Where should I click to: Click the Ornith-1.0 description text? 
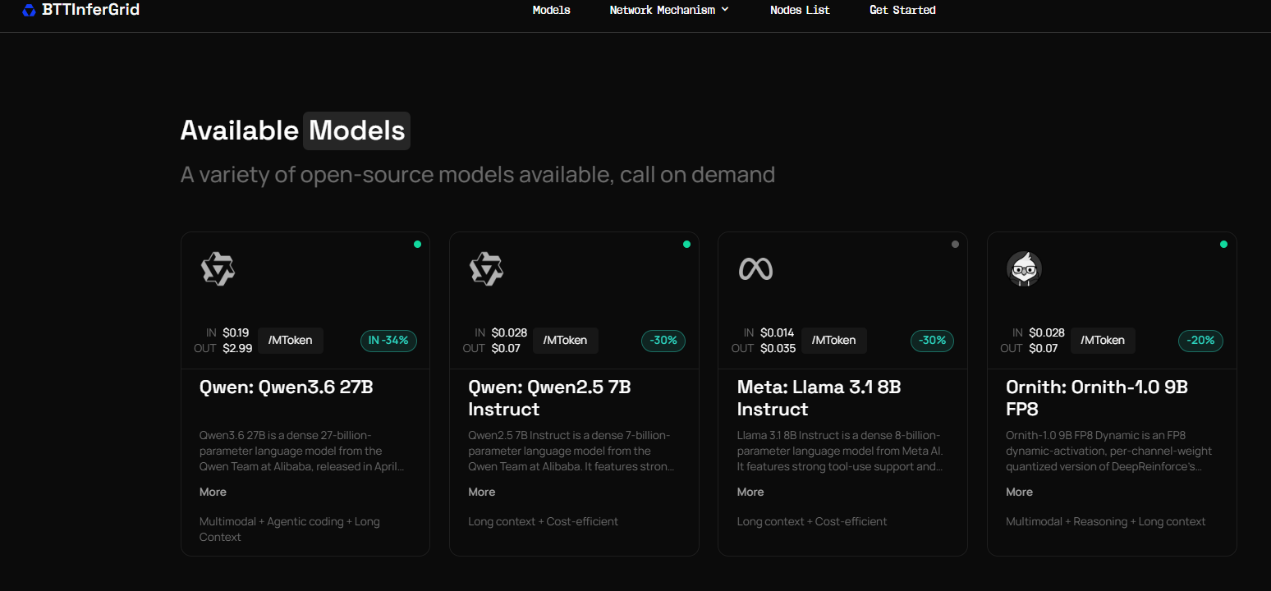[x=1108, y=451]
